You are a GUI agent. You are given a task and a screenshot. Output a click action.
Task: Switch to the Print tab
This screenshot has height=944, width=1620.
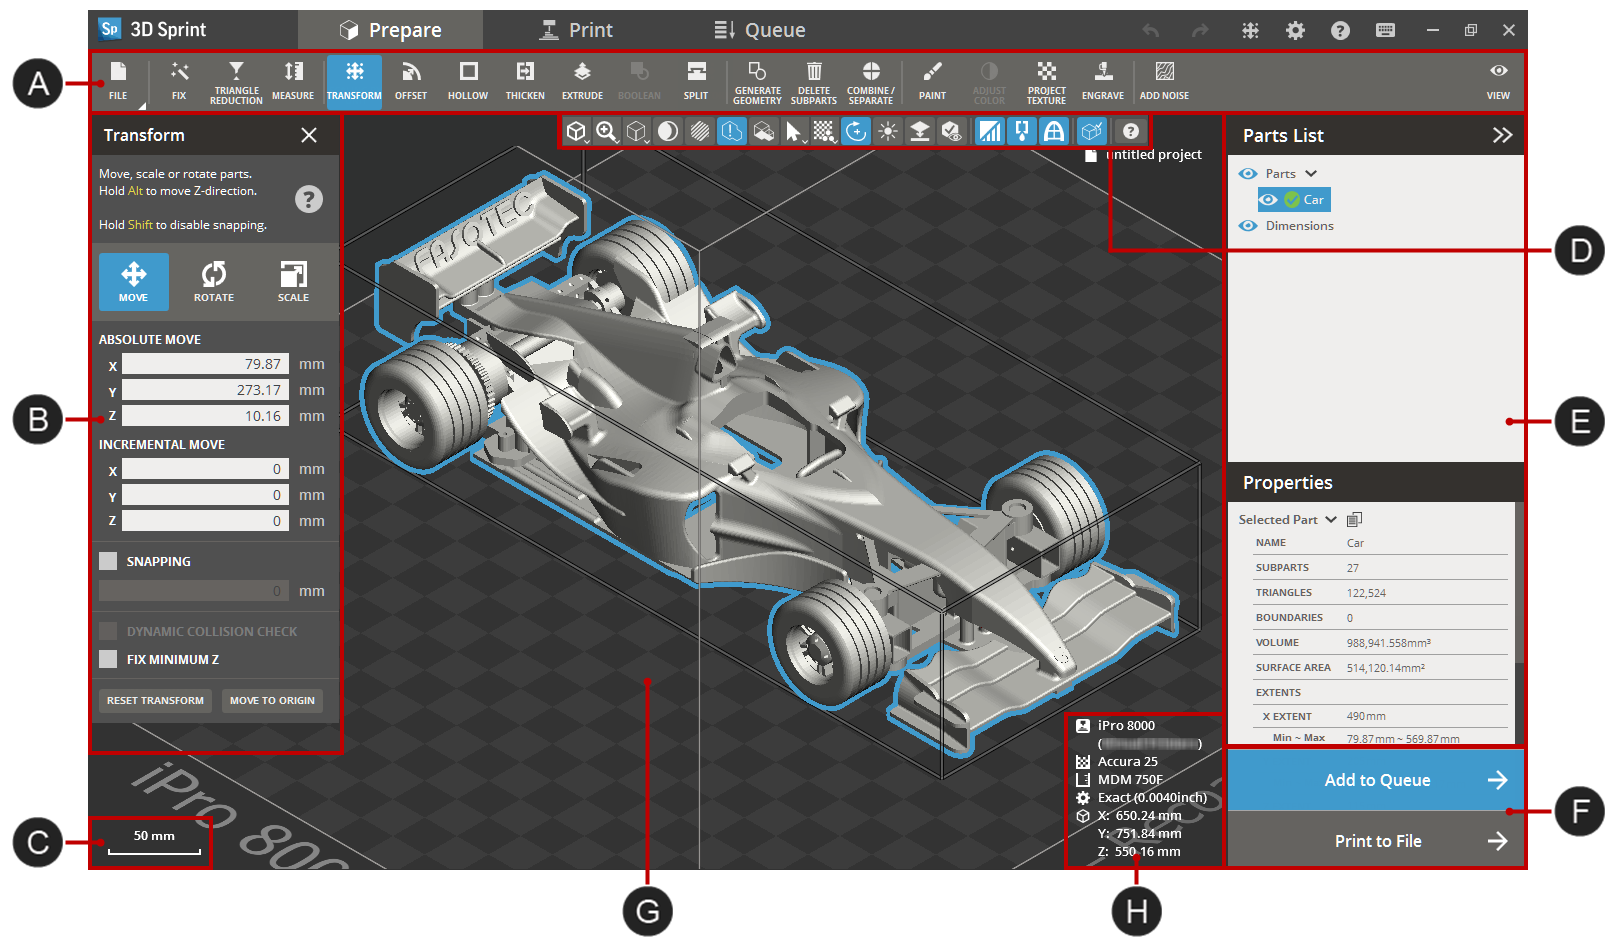click(x=576, y=30)
